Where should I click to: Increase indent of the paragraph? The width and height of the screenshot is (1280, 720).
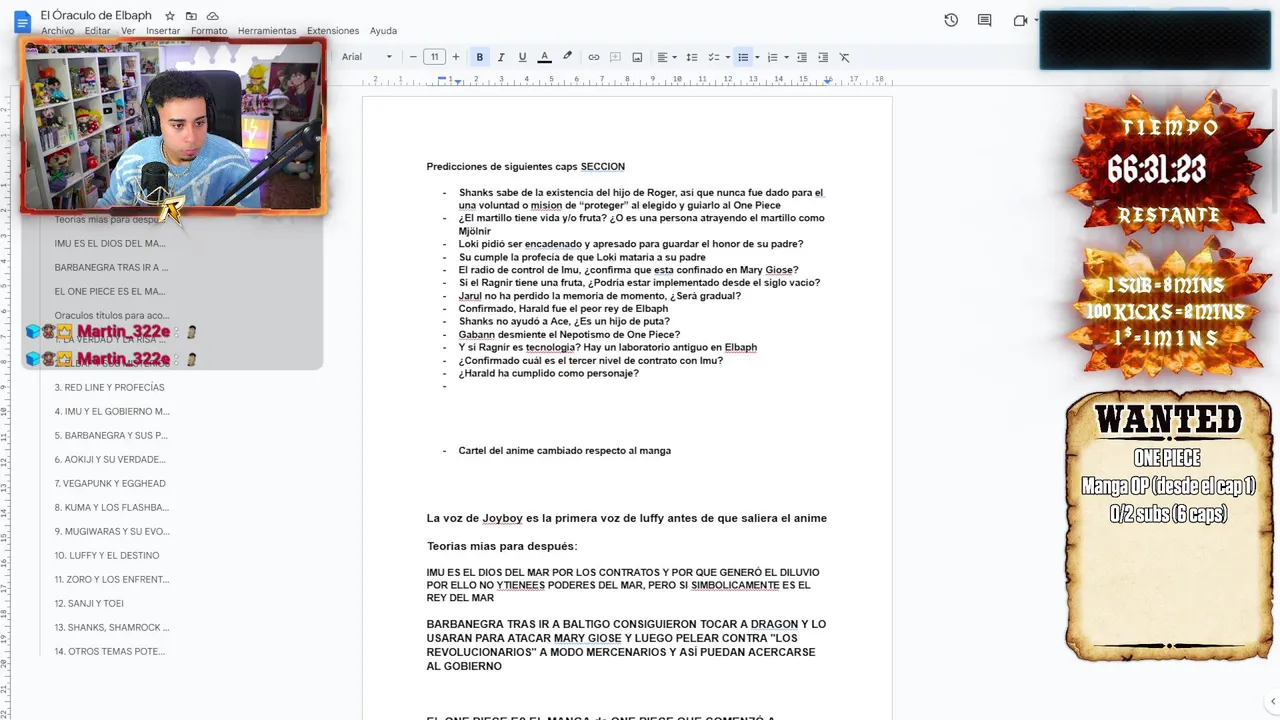[x=823, y=57]
